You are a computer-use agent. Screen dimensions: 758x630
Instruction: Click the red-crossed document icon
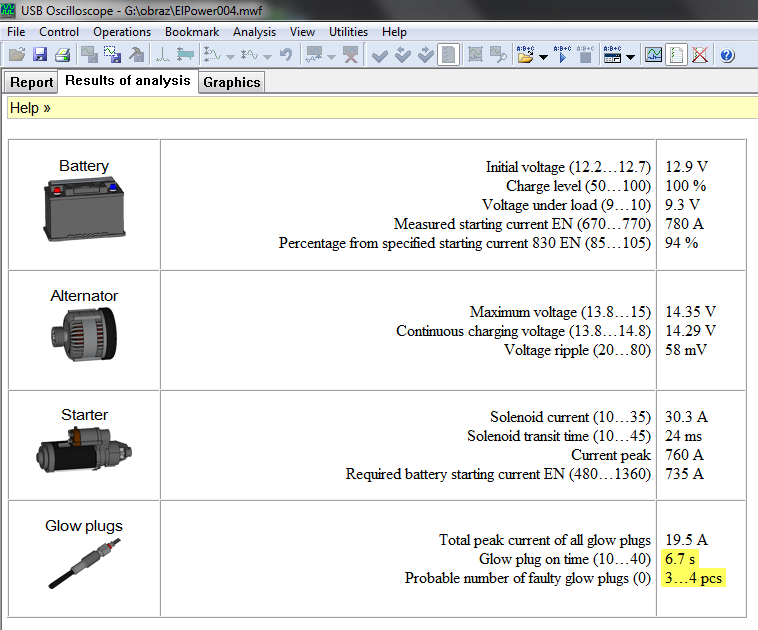click(x=700, y=55)
